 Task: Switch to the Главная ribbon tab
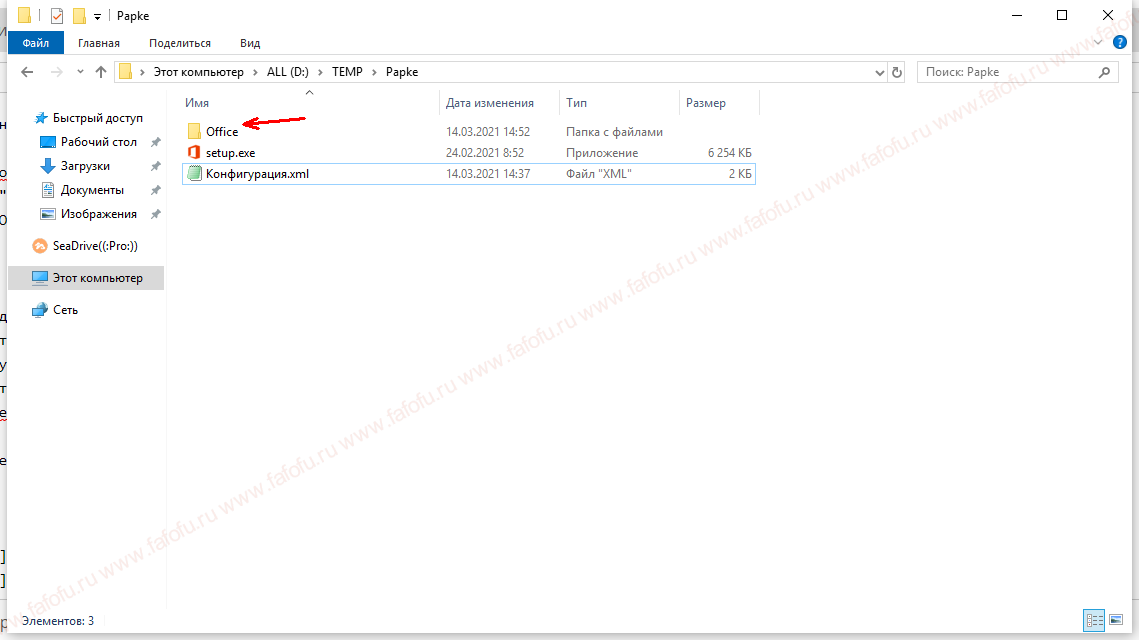pos(99,43)
